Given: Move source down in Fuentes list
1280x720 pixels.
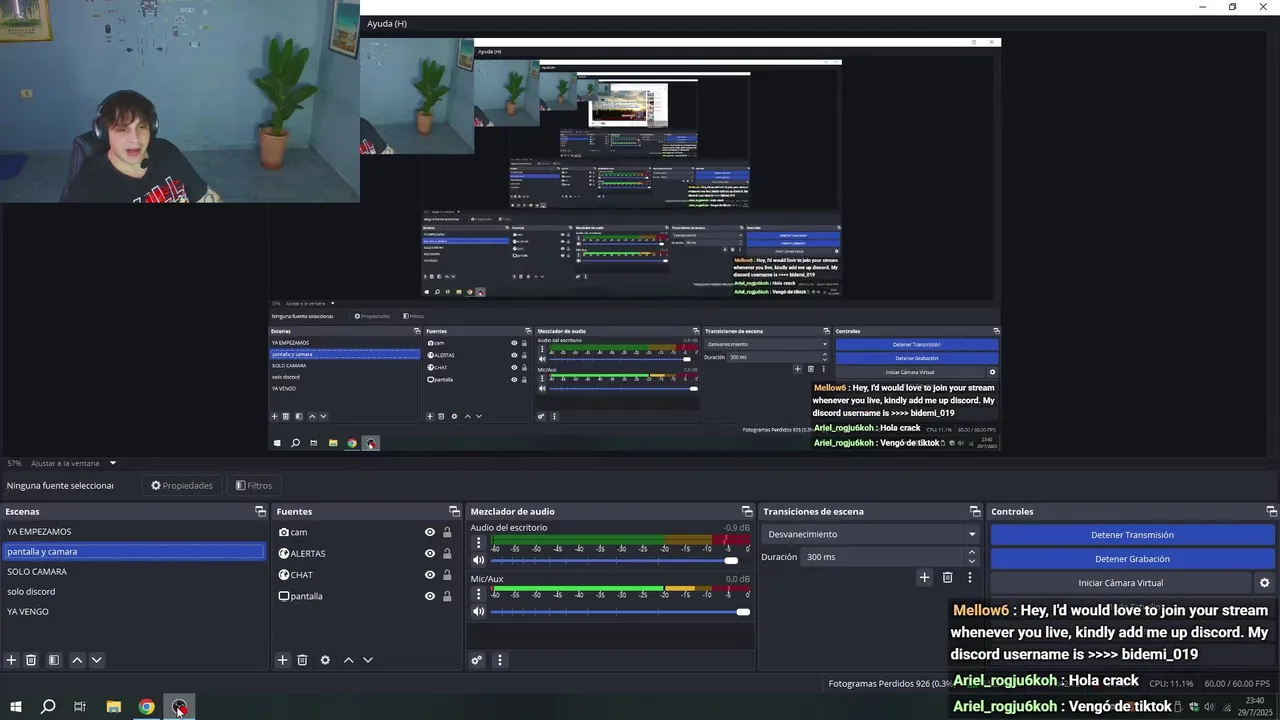Looking at the screenshot, I should pos(368,660).
